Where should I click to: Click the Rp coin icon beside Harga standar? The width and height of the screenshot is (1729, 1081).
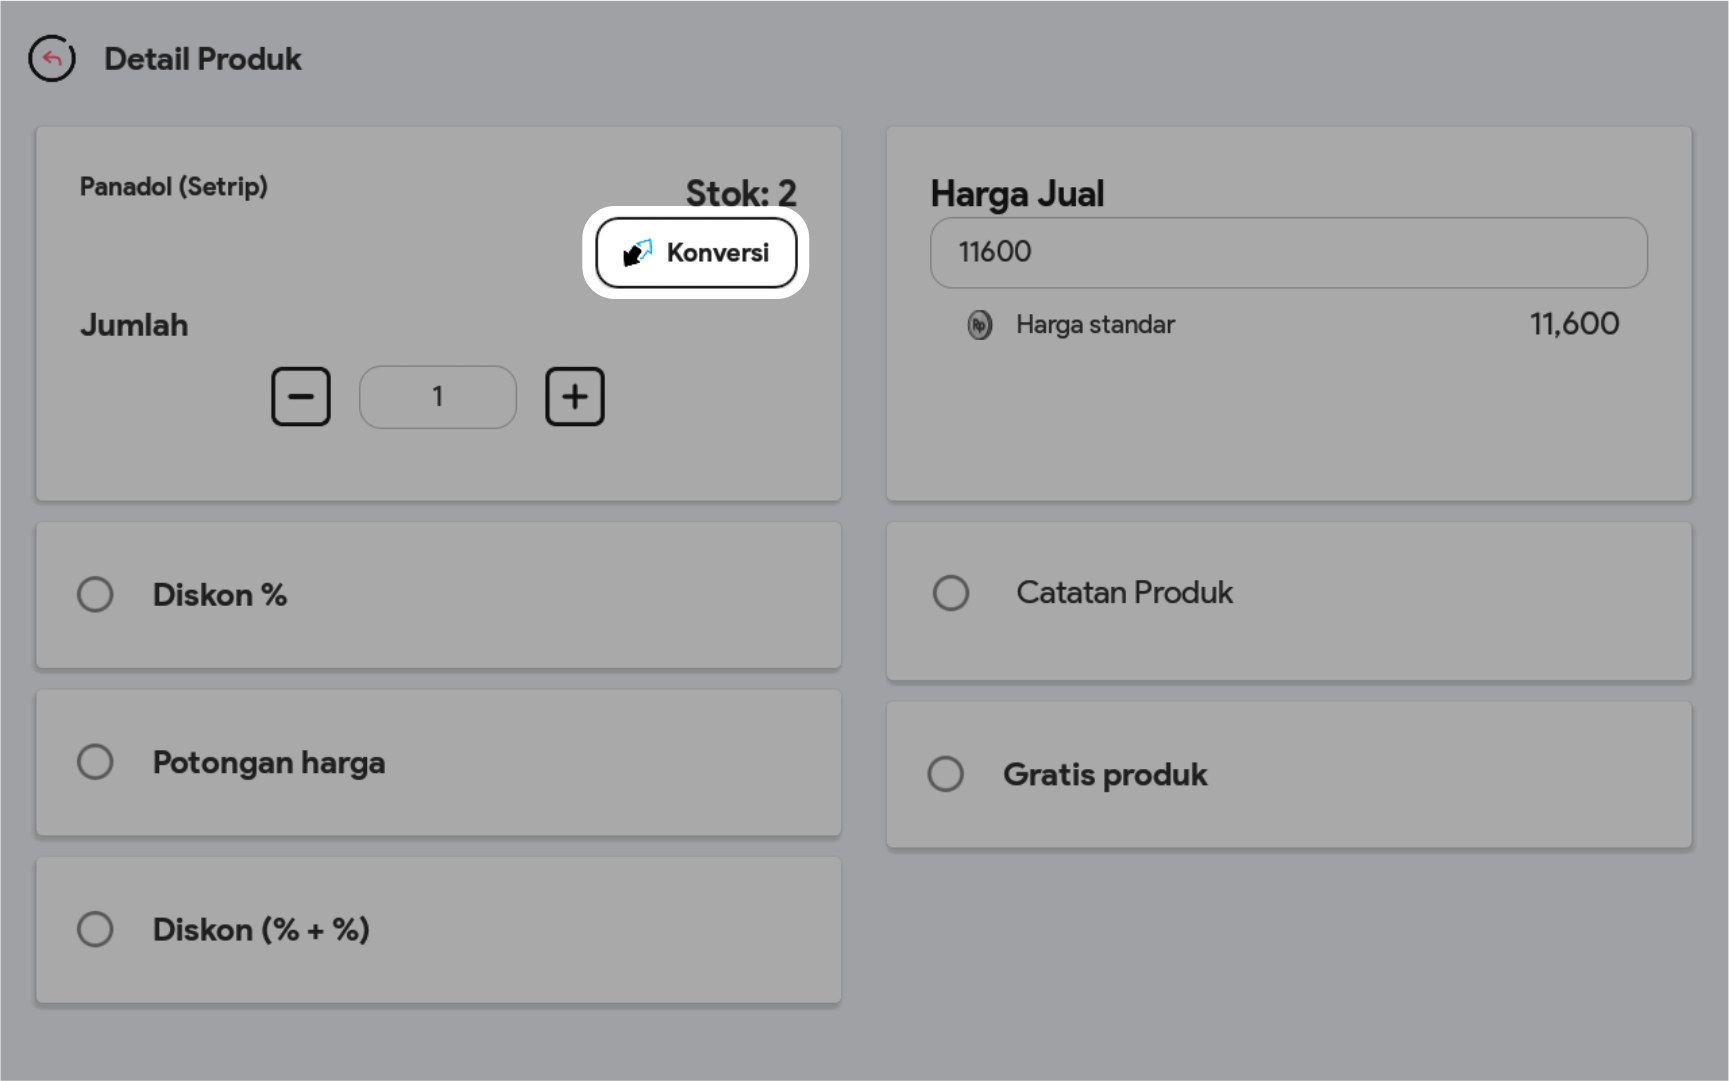(x=980, y=325)
